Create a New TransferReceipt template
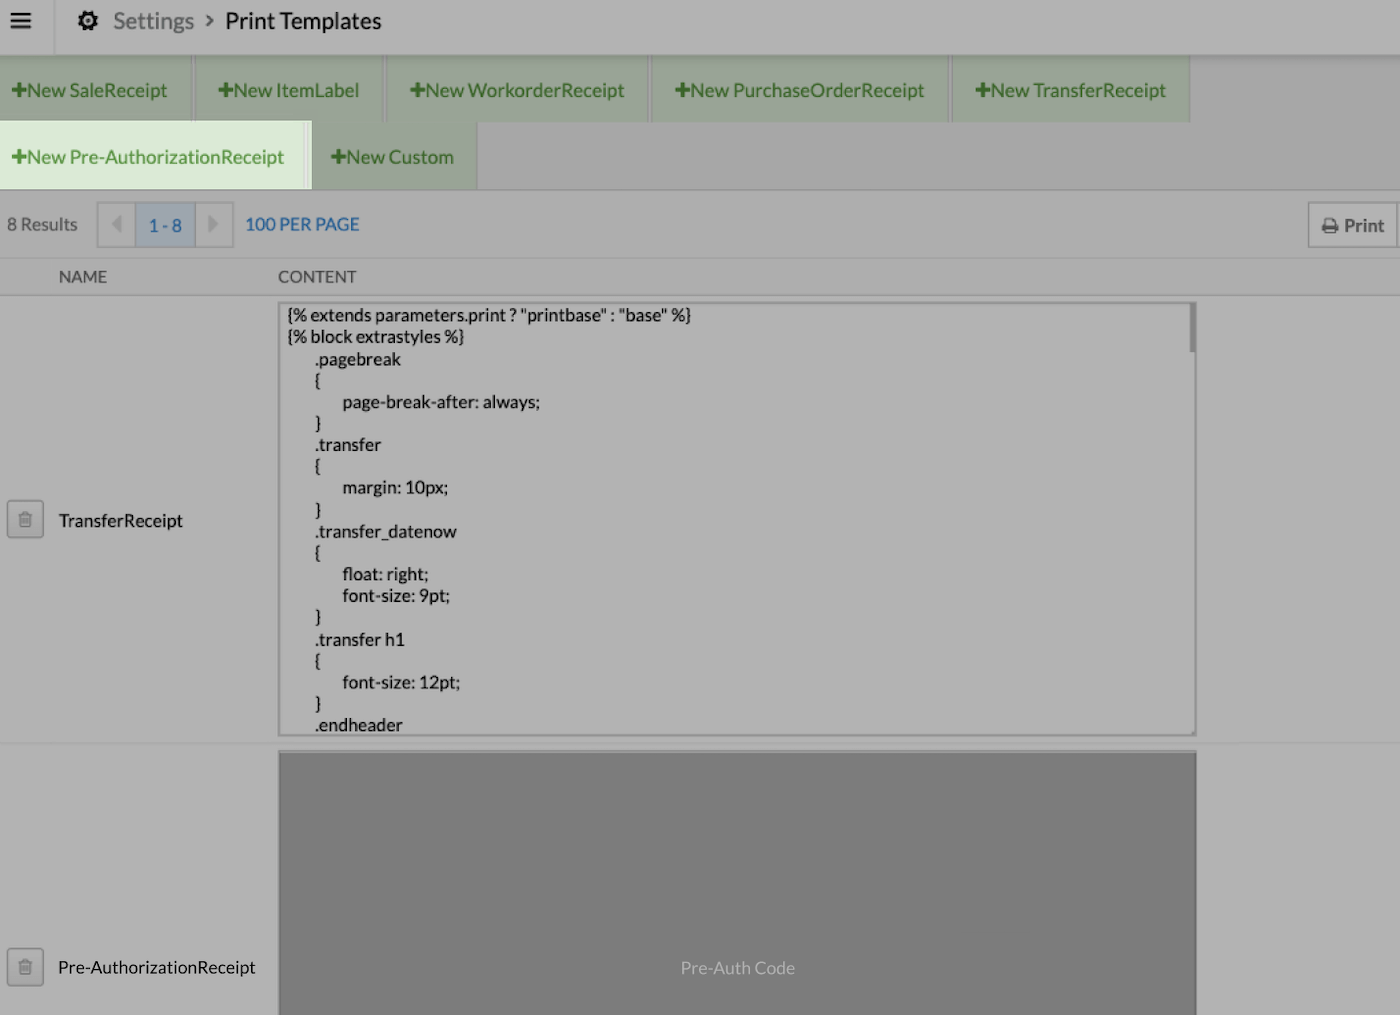The height and width of the screenshot is (1015, 1400). (1070, 89)
